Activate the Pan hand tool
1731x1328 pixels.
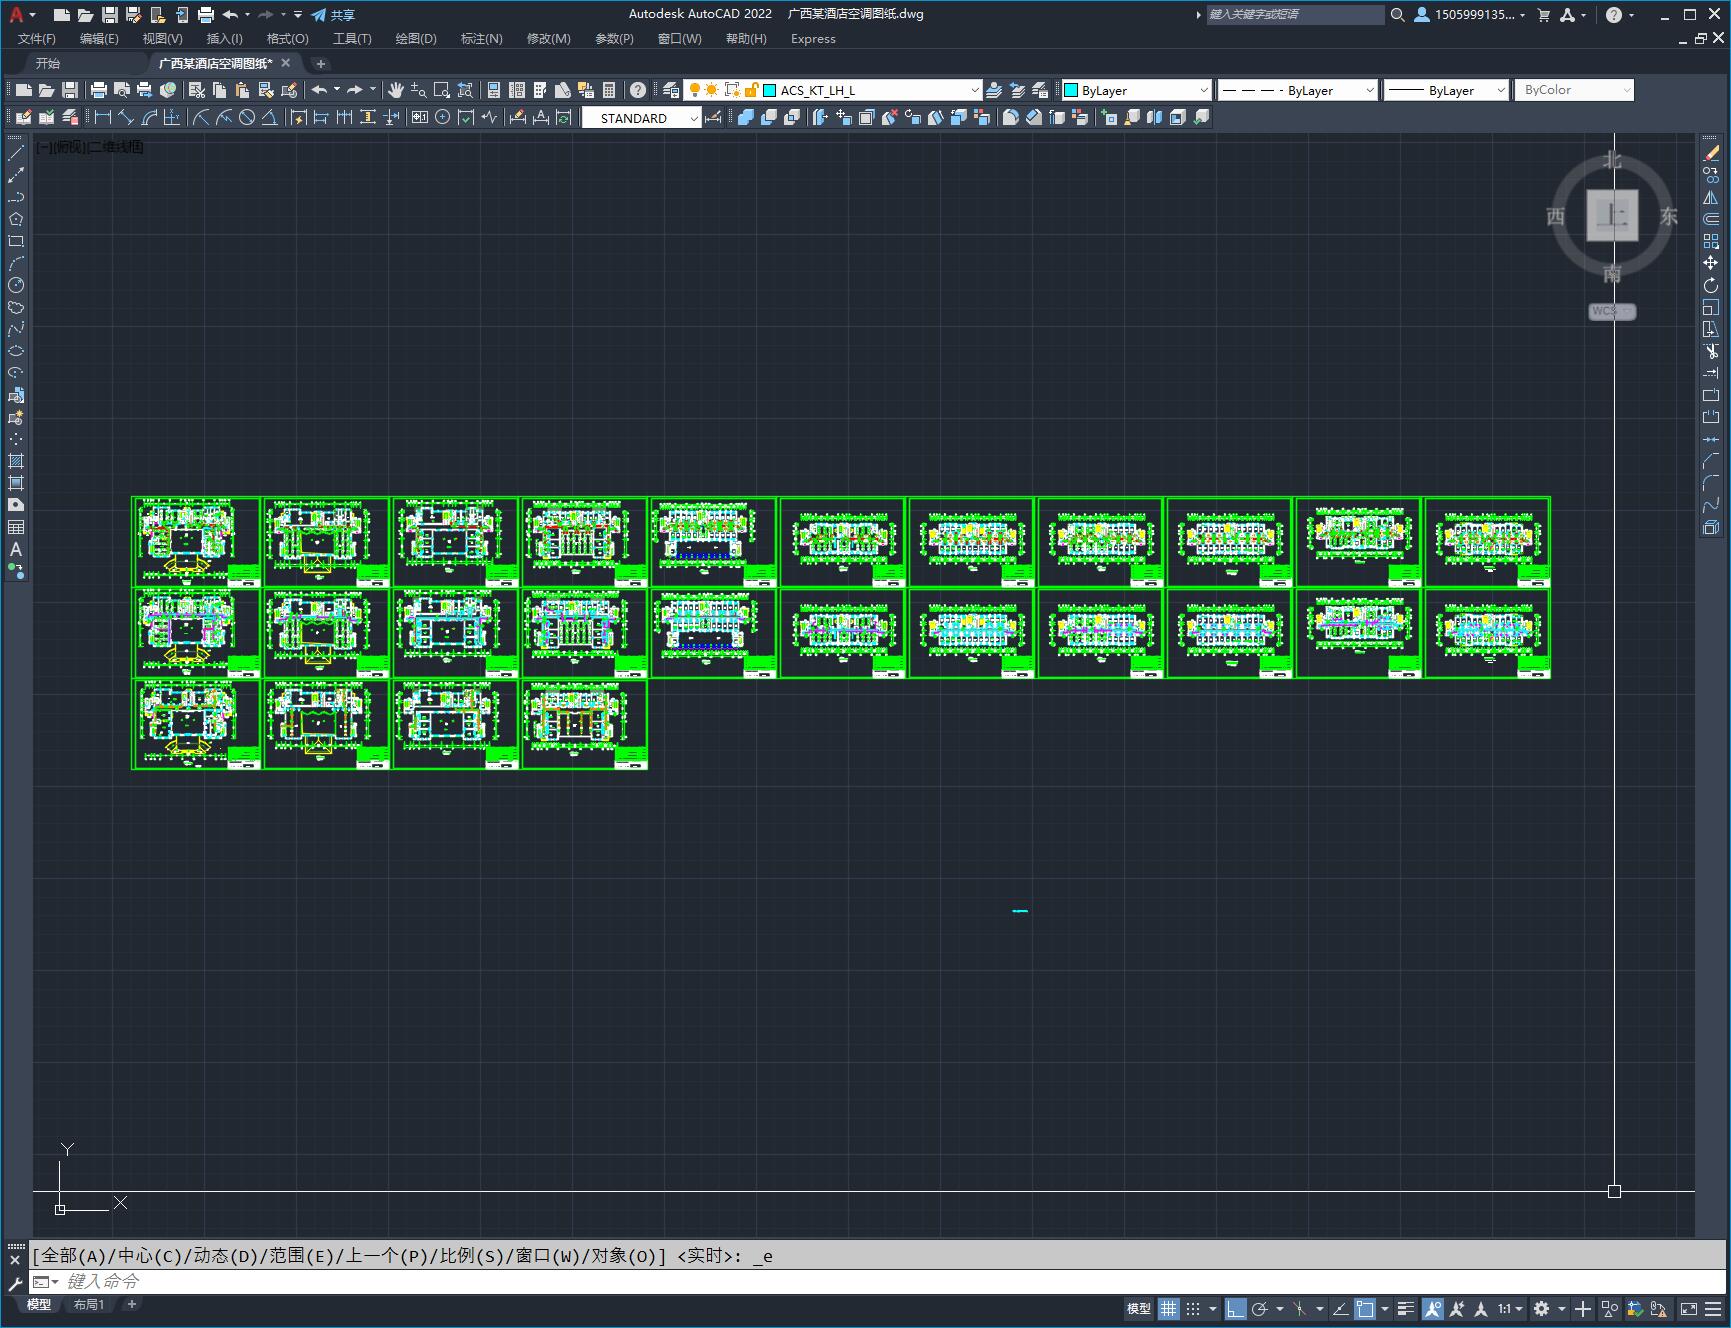[x=396, y=90]
